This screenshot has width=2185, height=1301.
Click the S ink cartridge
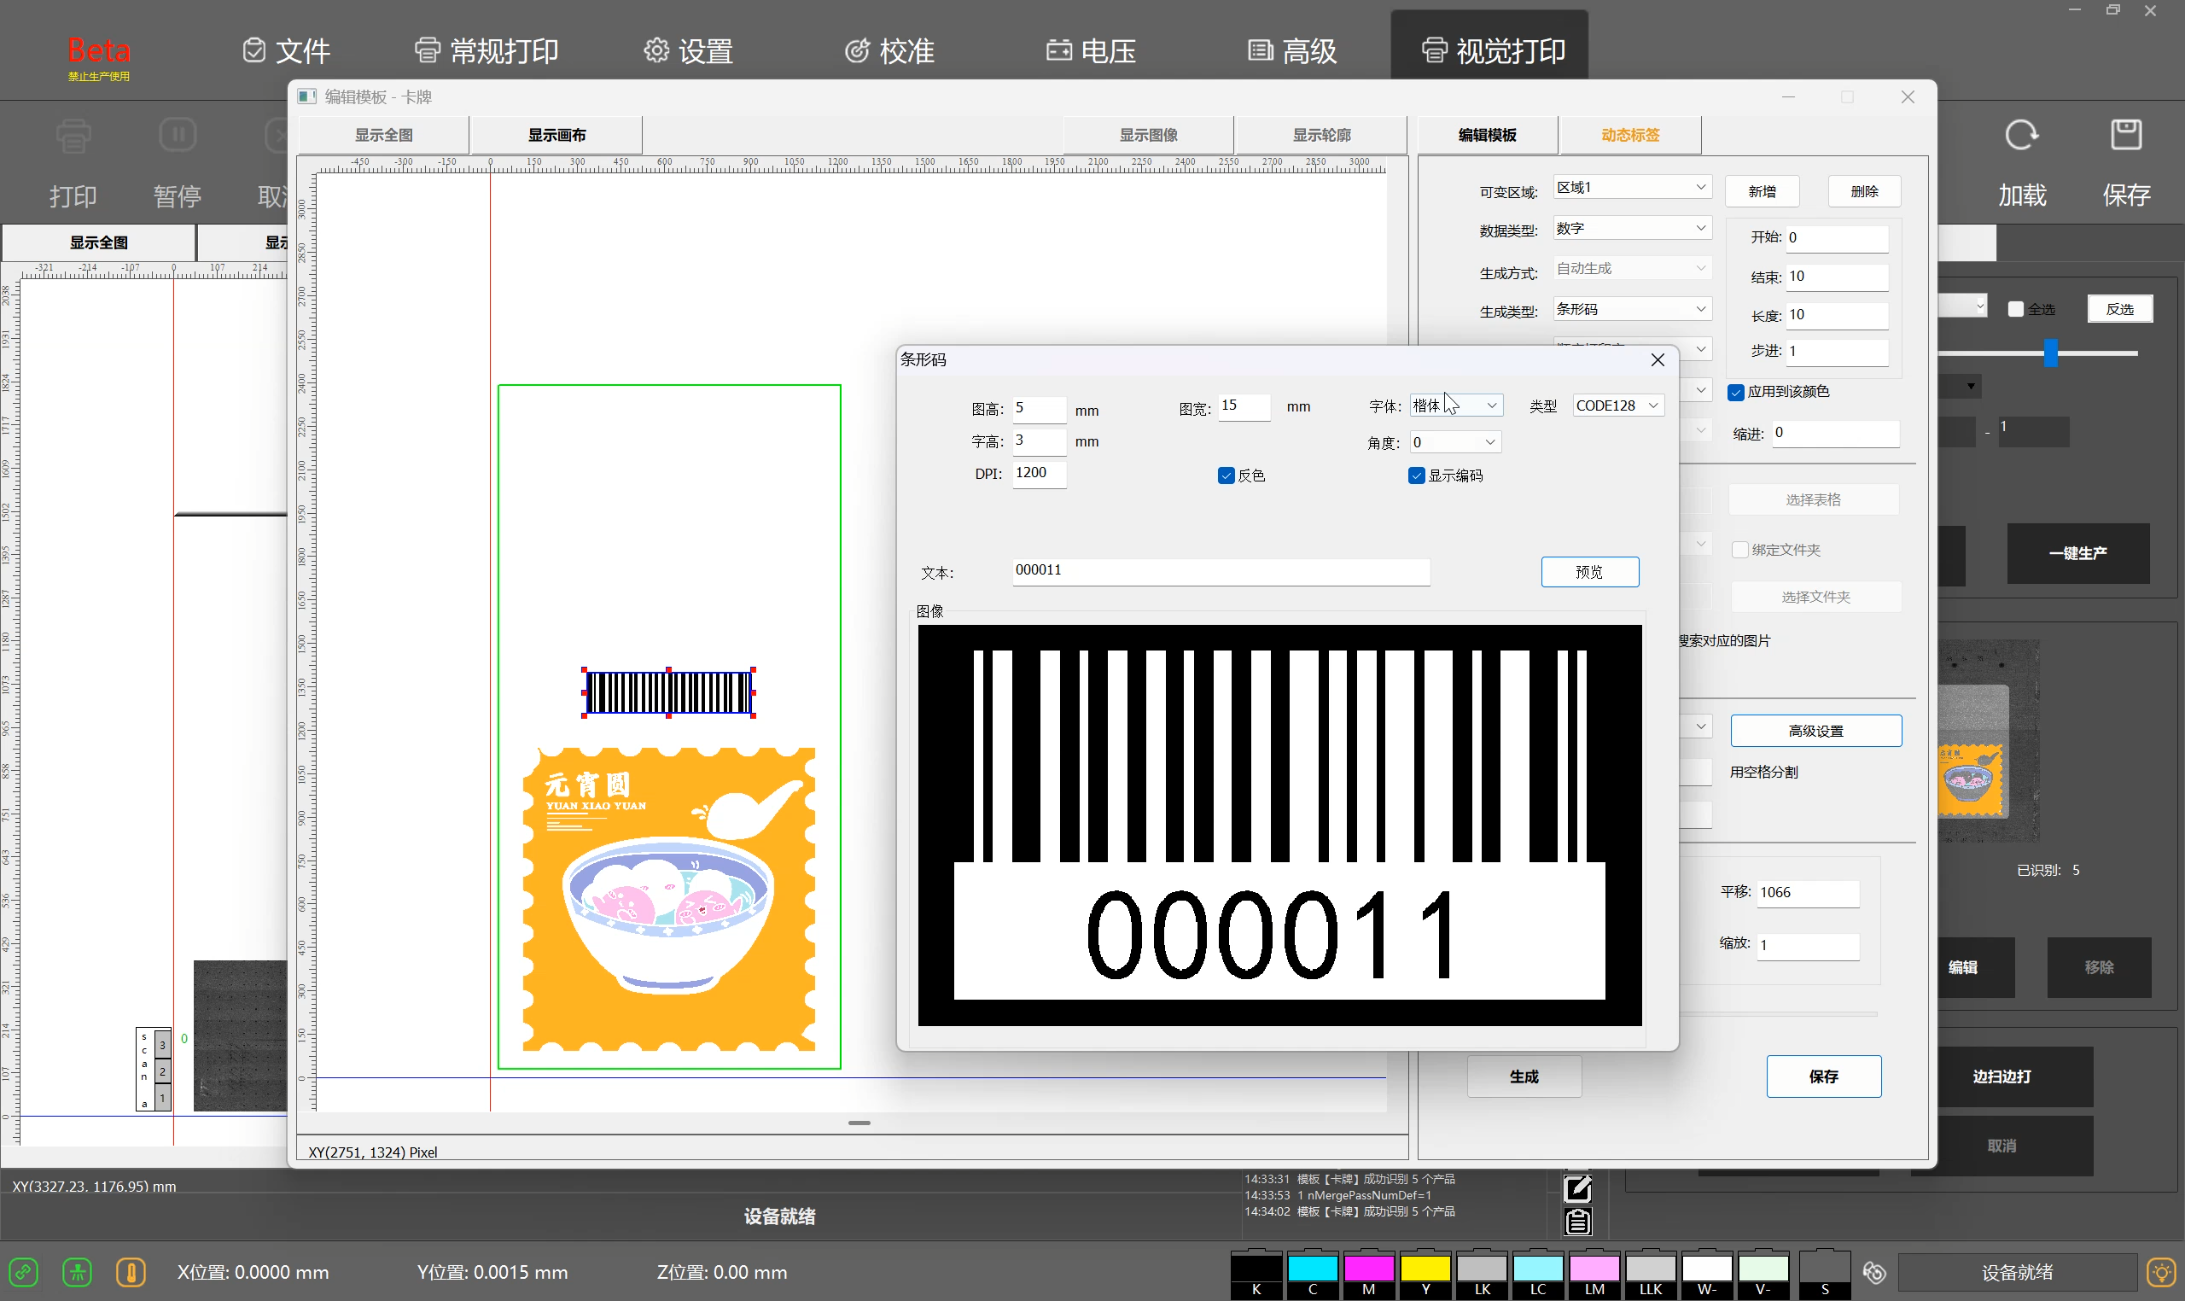pyautogui.click(x=1825, y=1274)
